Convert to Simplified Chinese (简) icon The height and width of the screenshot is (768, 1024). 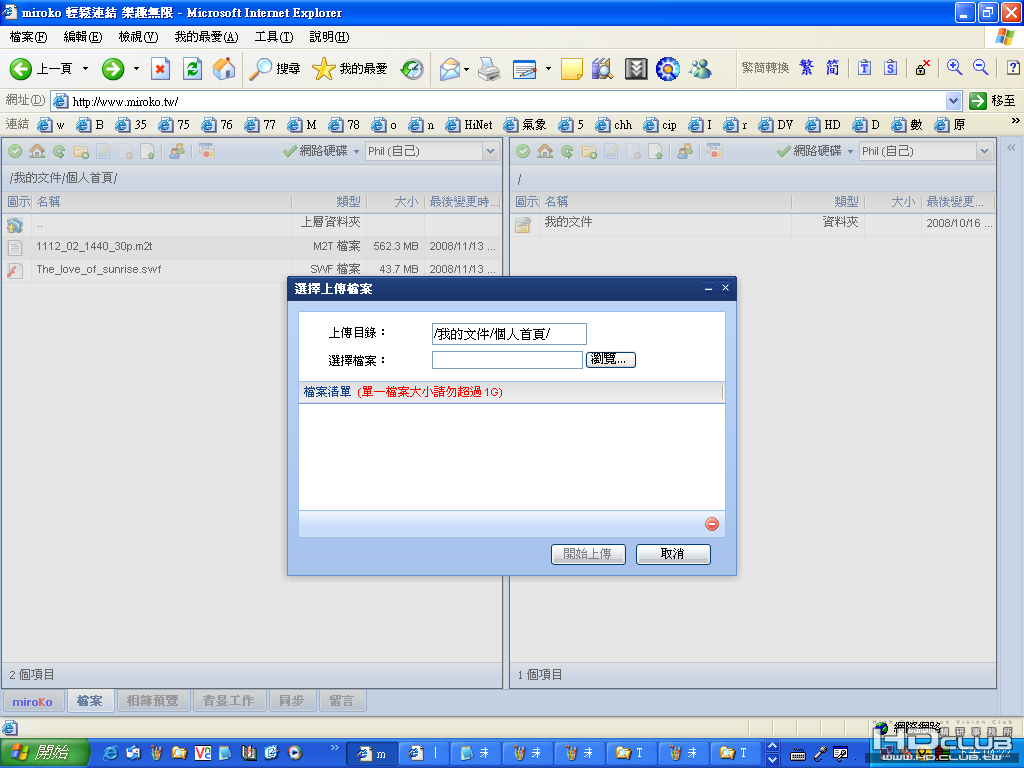pyautogui.click(x=832, y=67)
